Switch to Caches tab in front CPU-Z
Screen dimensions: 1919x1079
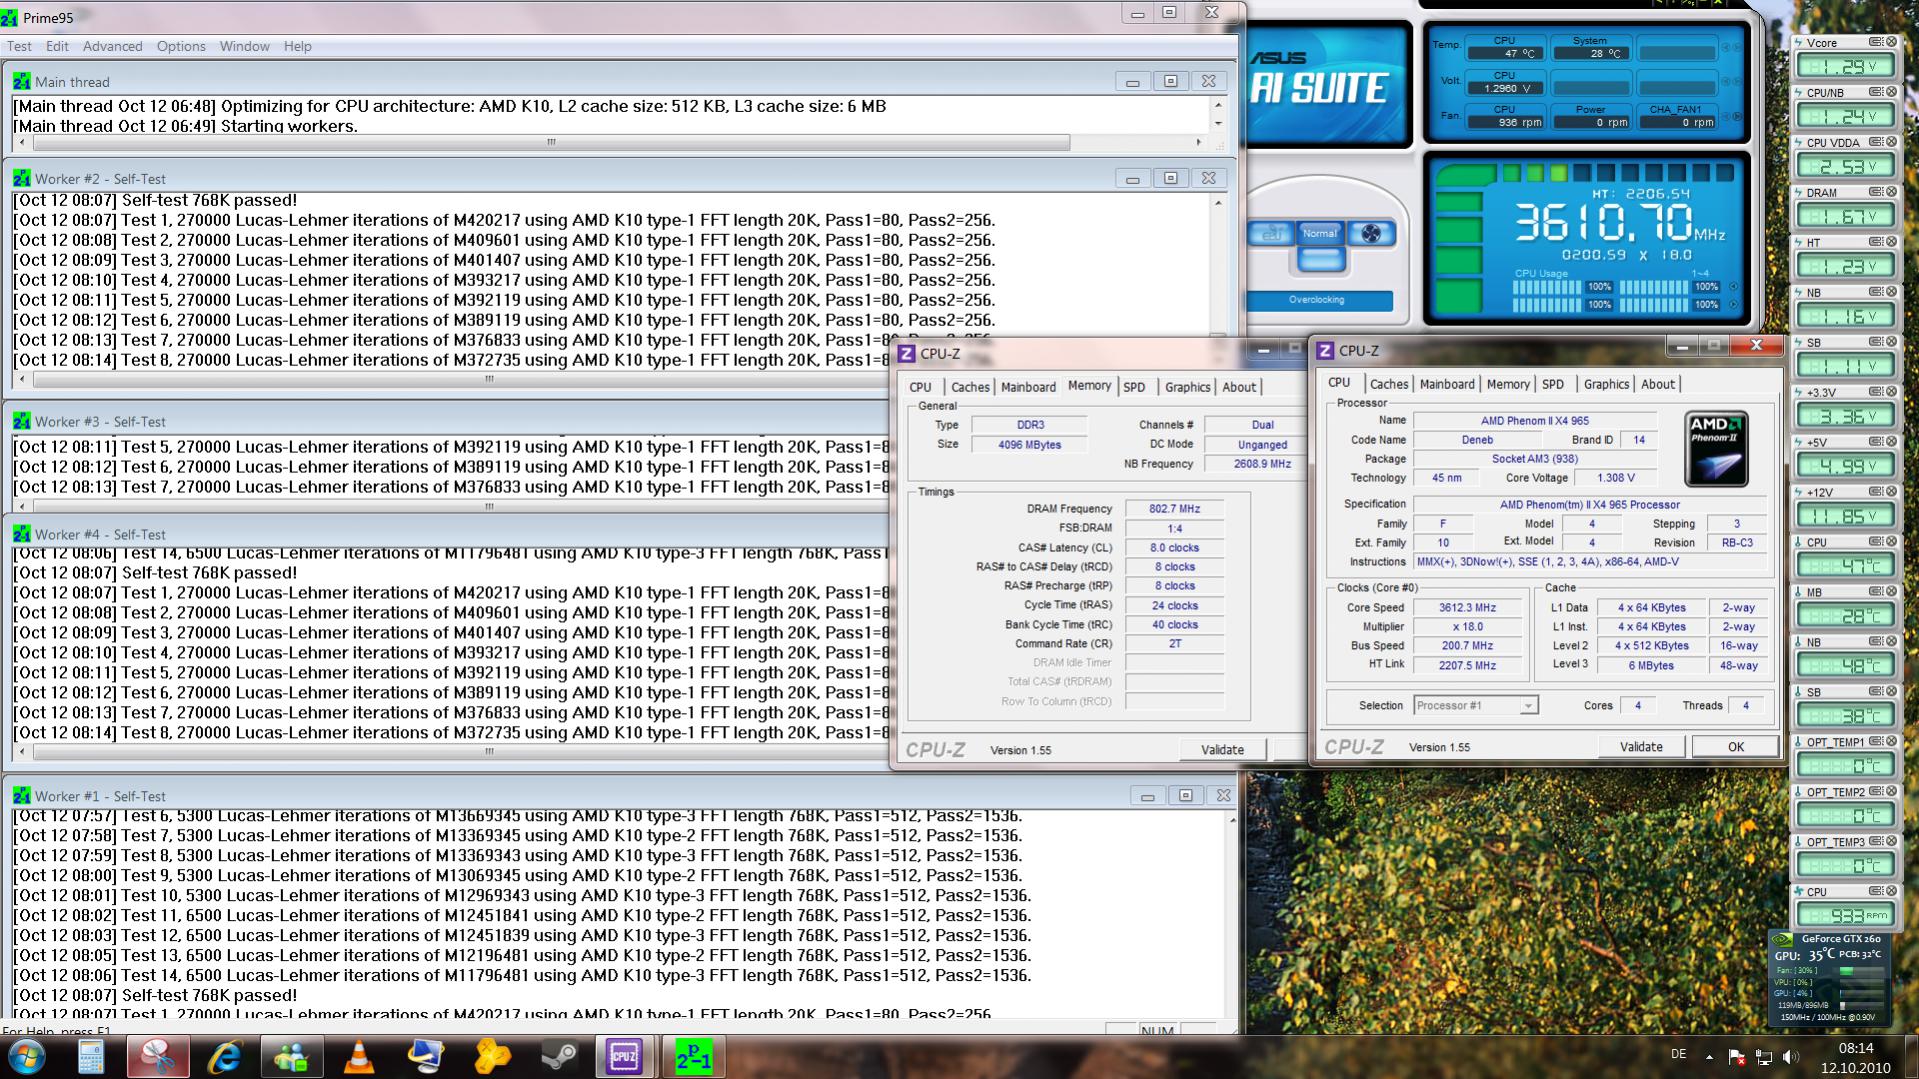[x=1388, y=384]
